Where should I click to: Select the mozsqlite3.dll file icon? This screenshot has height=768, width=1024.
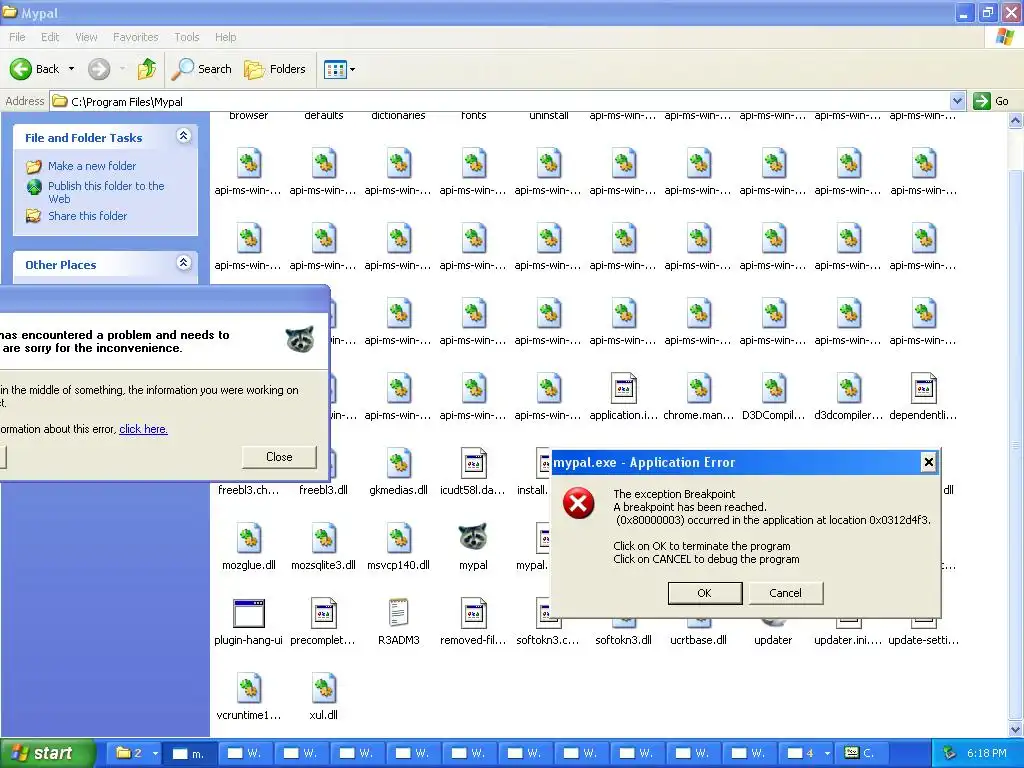(324, 537)
